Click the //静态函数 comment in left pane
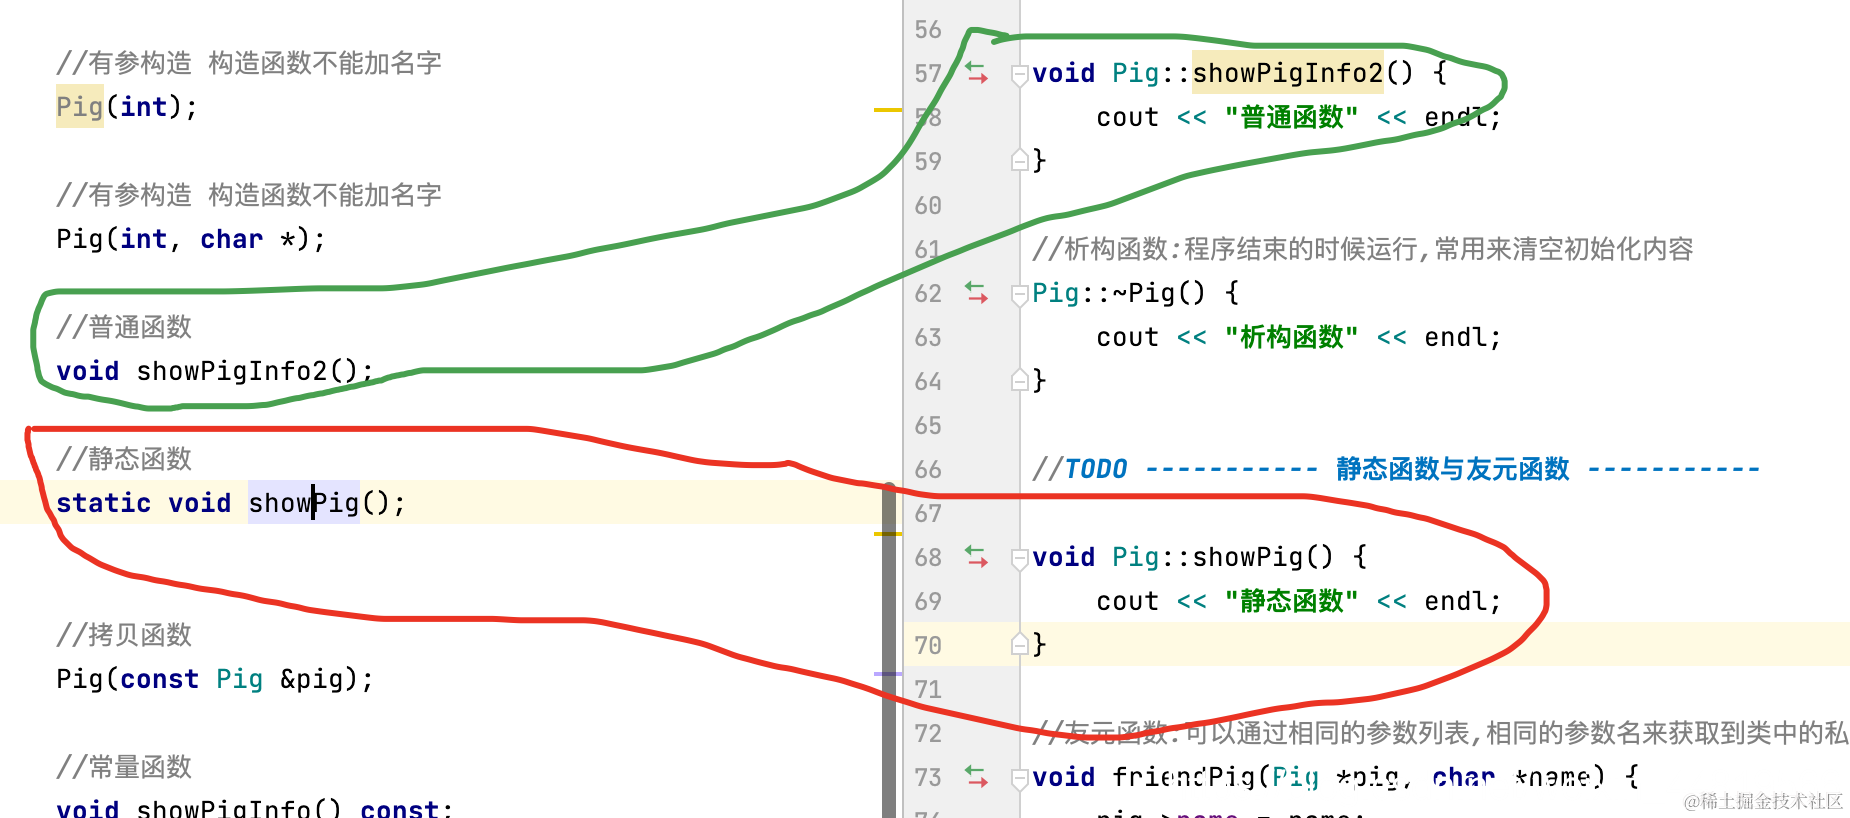 tap(124, 459)
